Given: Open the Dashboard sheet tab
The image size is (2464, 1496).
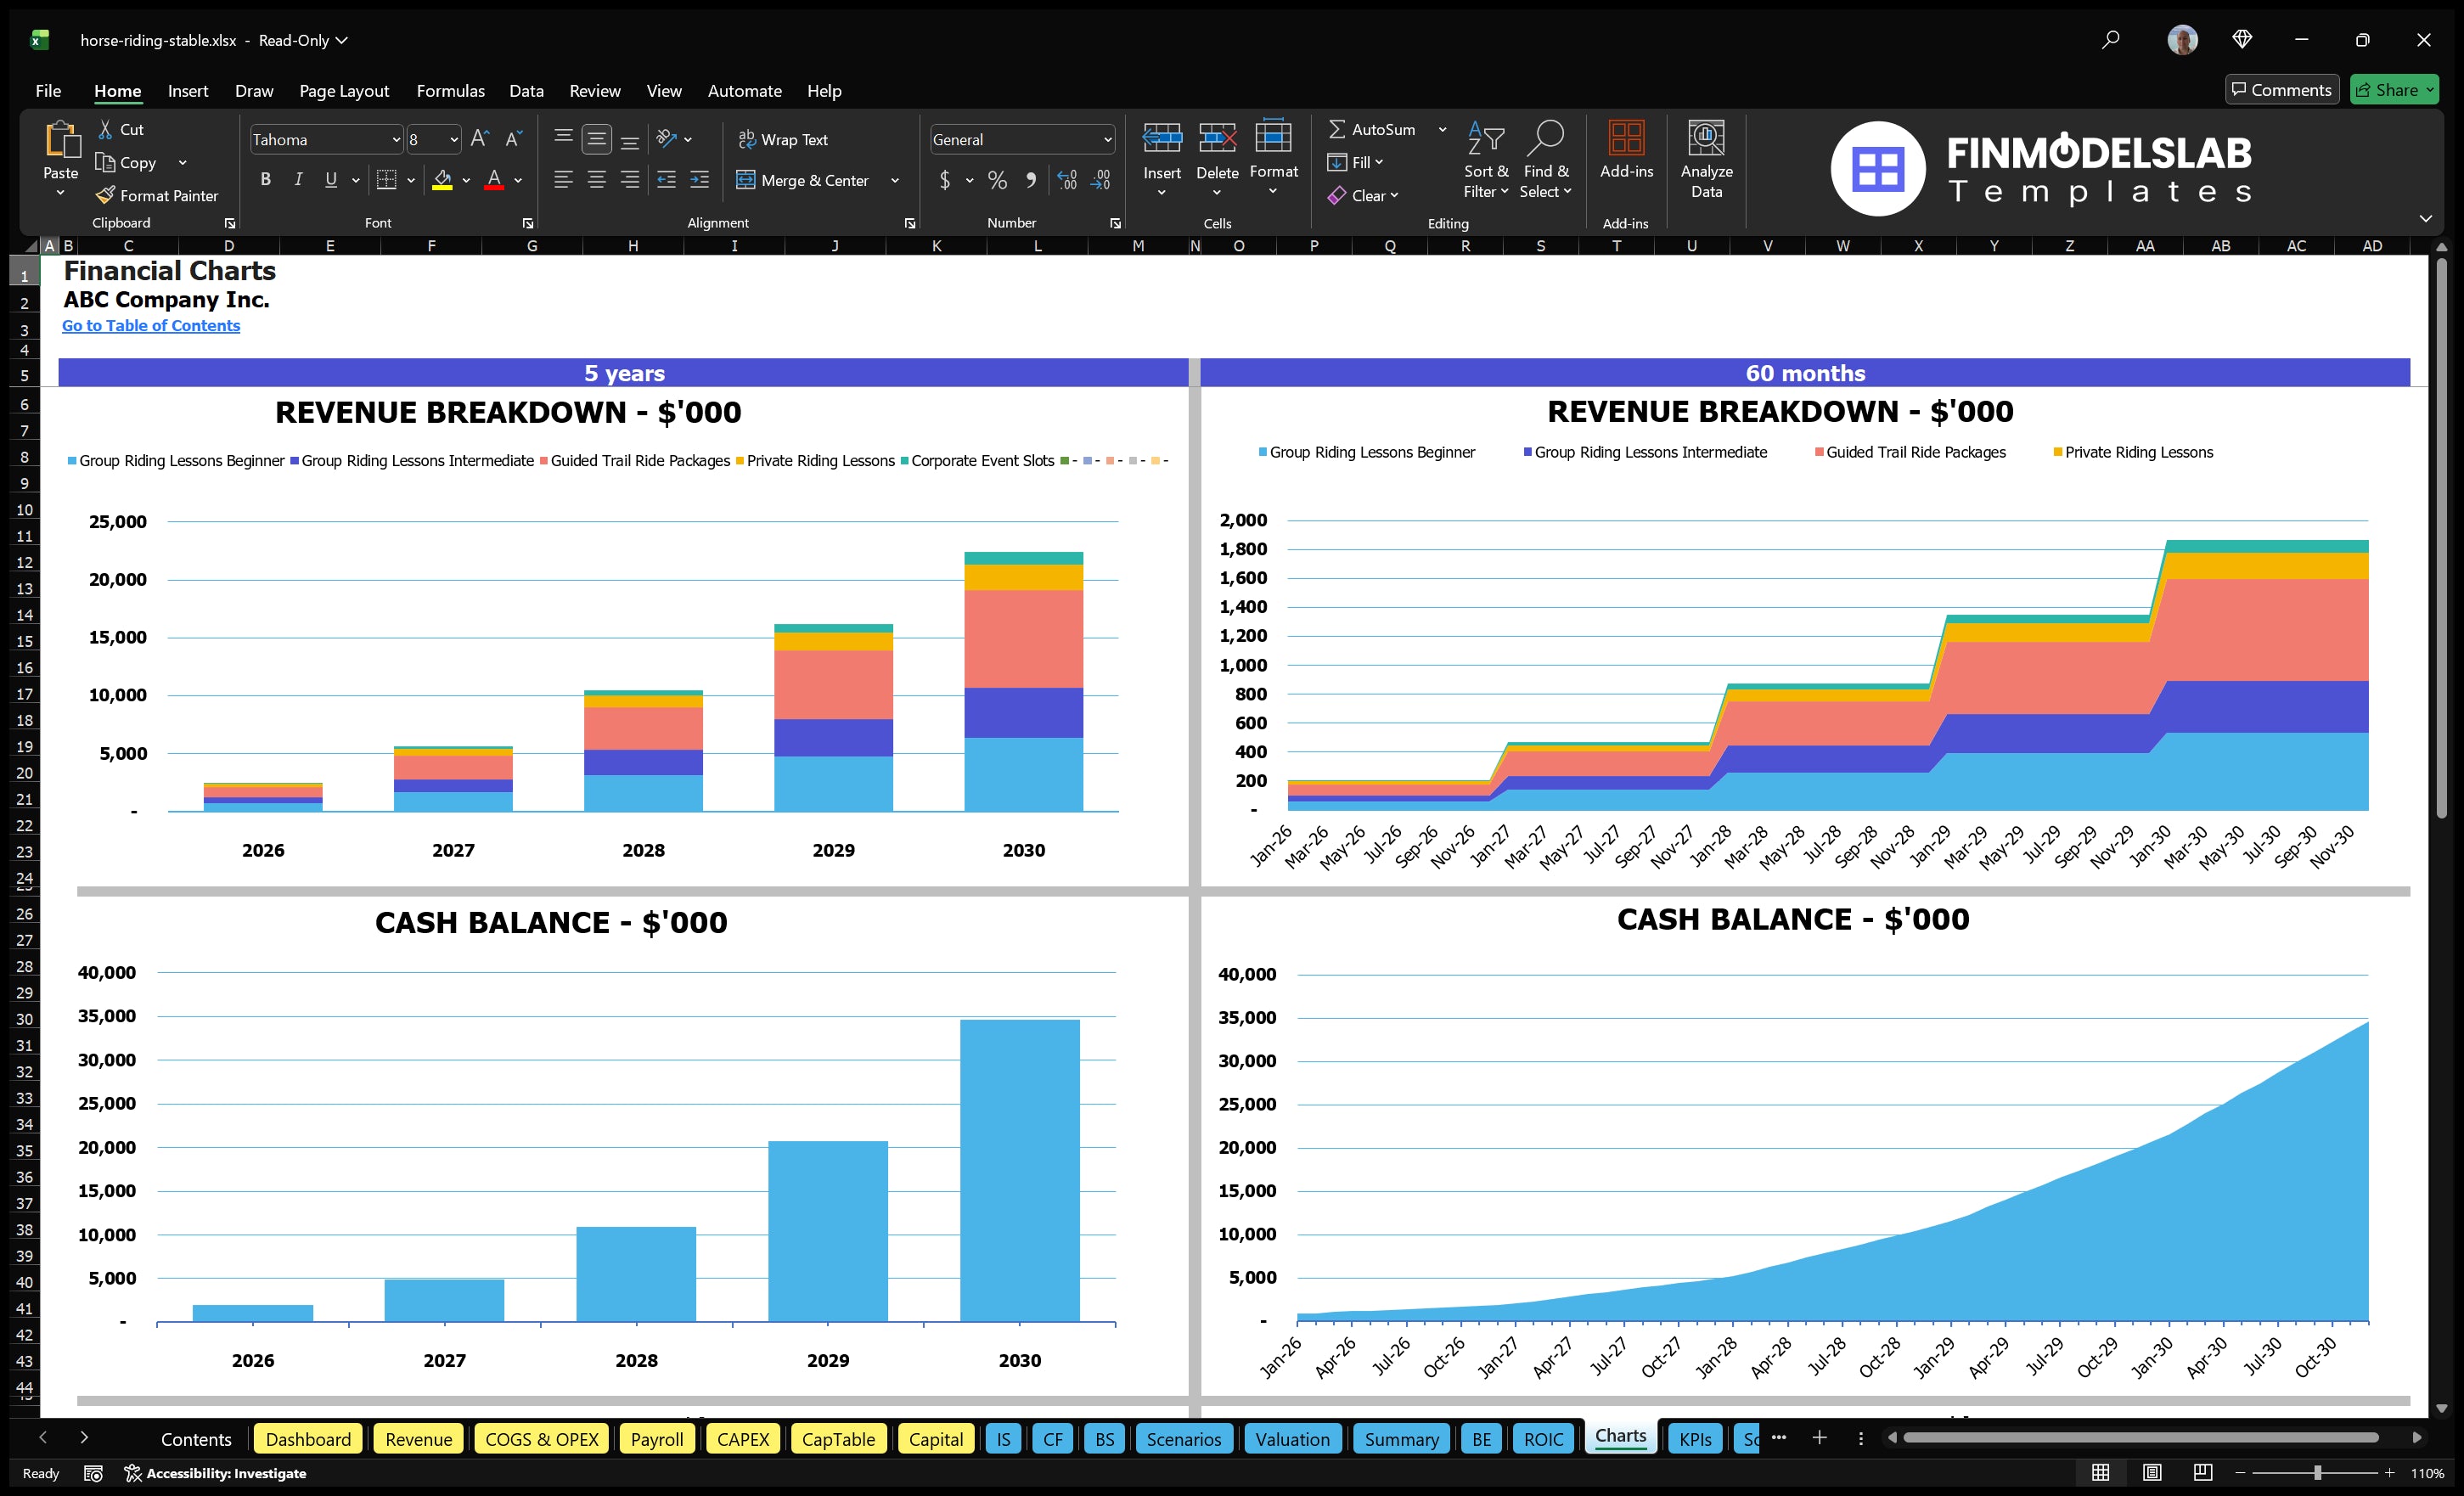Looking at the screenshot, I should coord(308,1438).
